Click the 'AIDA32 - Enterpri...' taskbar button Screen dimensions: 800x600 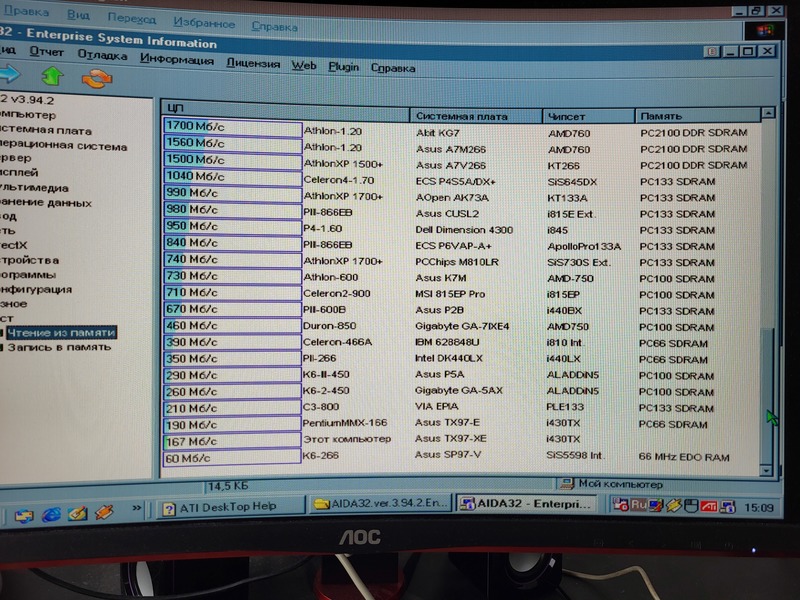tap(528, 504)
